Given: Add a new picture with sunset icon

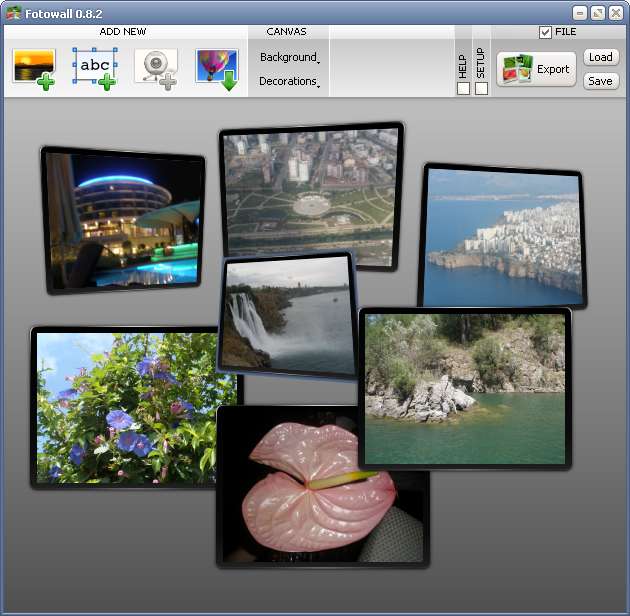Looking at the screenshot, I should pos(34,69).
